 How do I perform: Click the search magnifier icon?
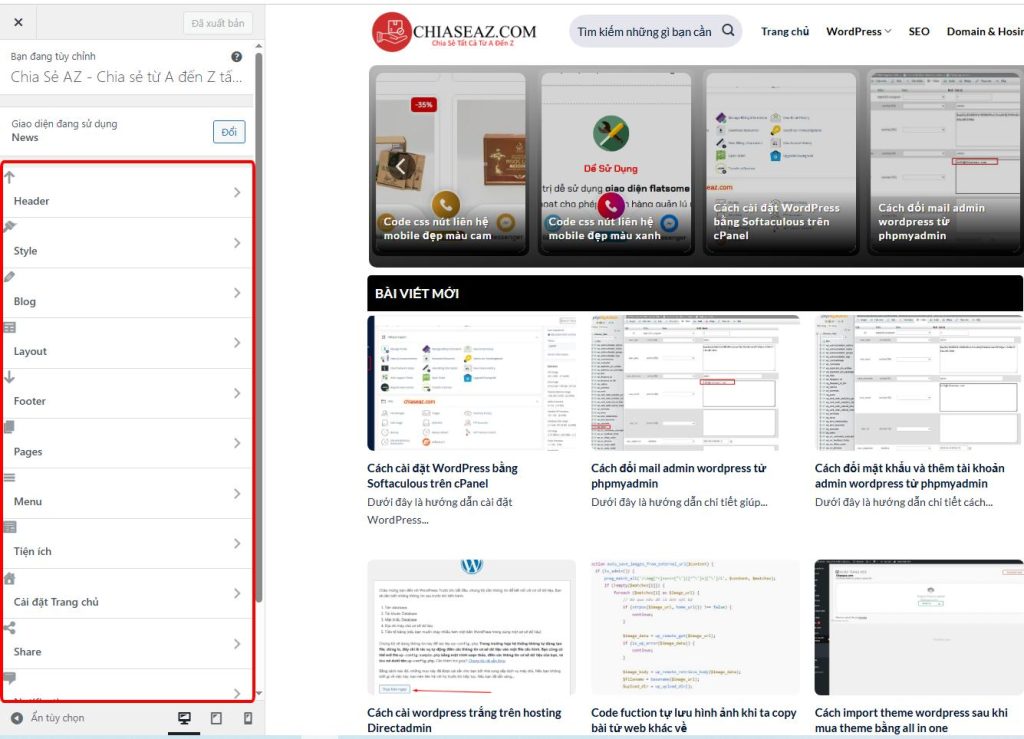tap(728, 31)
